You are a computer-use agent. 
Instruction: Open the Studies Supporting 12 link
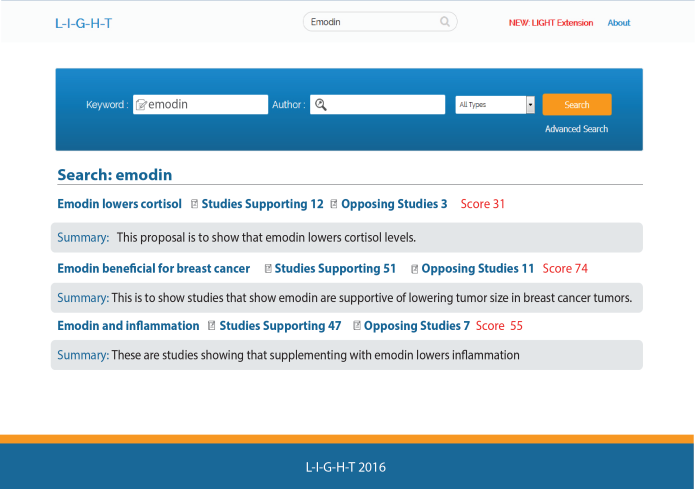[x=262, y=204]
